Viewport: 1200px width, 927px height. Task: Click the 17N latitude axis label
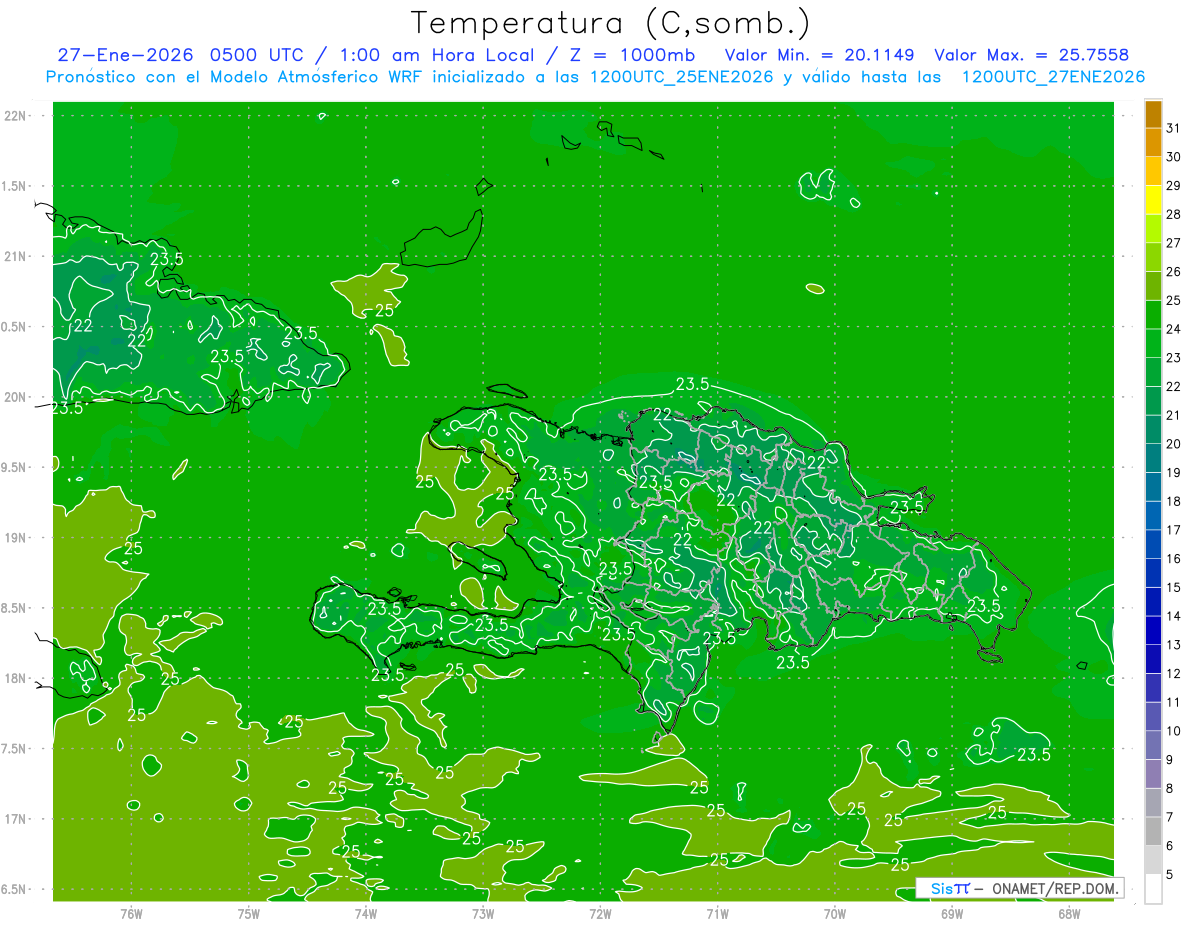(16, 819)
